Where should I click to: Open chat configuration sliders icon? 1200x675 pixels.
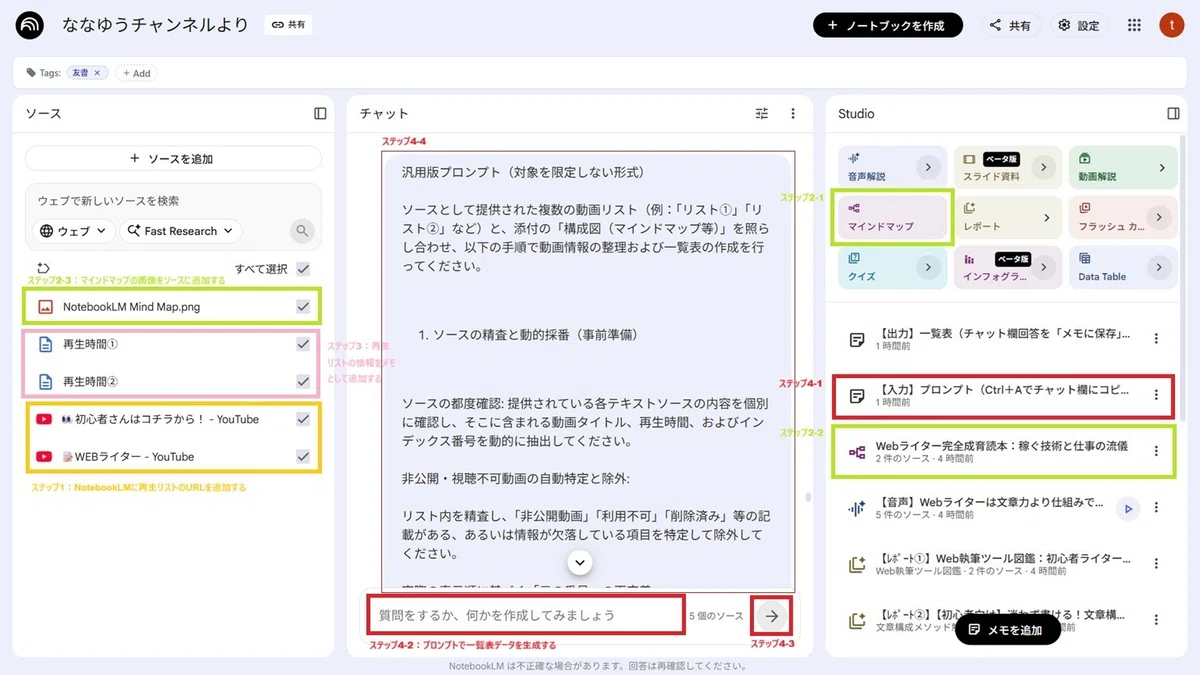(762, 114)
